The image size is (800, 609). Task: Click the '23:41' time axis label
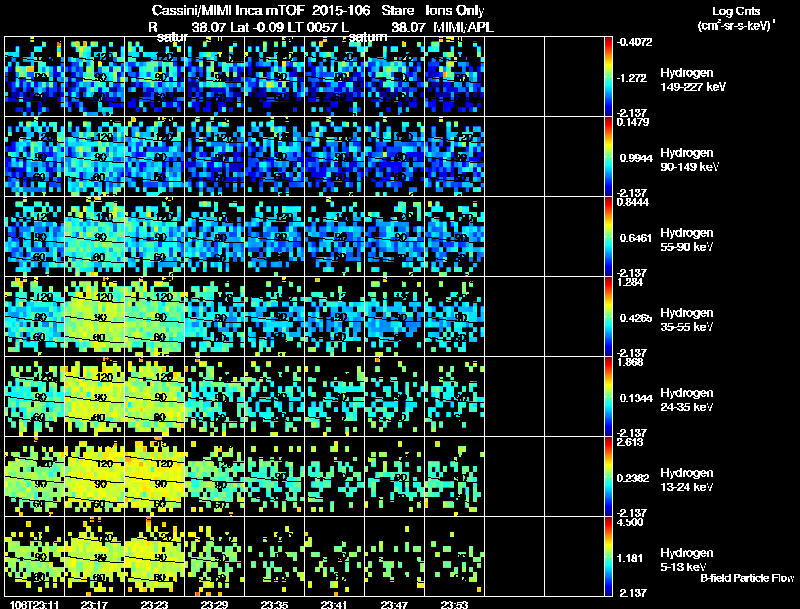[334, 605]
